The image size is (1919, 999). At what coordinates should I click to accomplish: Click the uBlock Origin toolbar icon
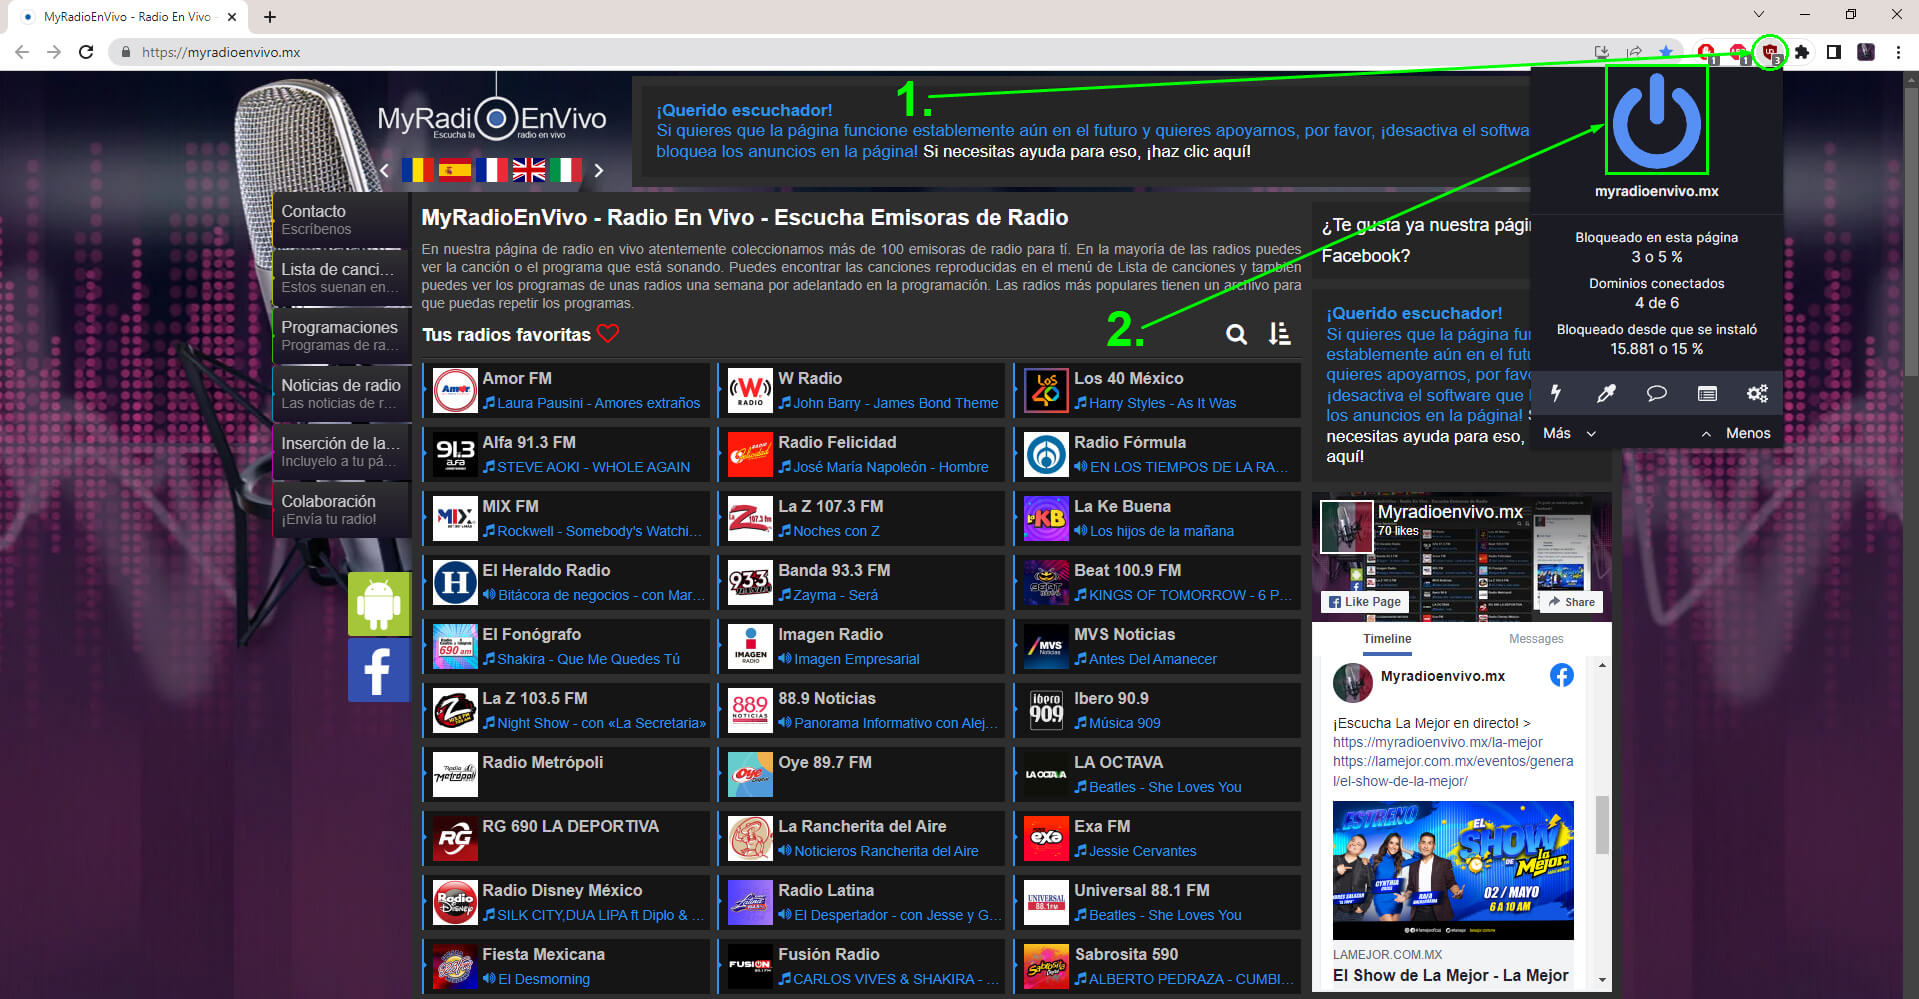click(x=1770, y=52)
